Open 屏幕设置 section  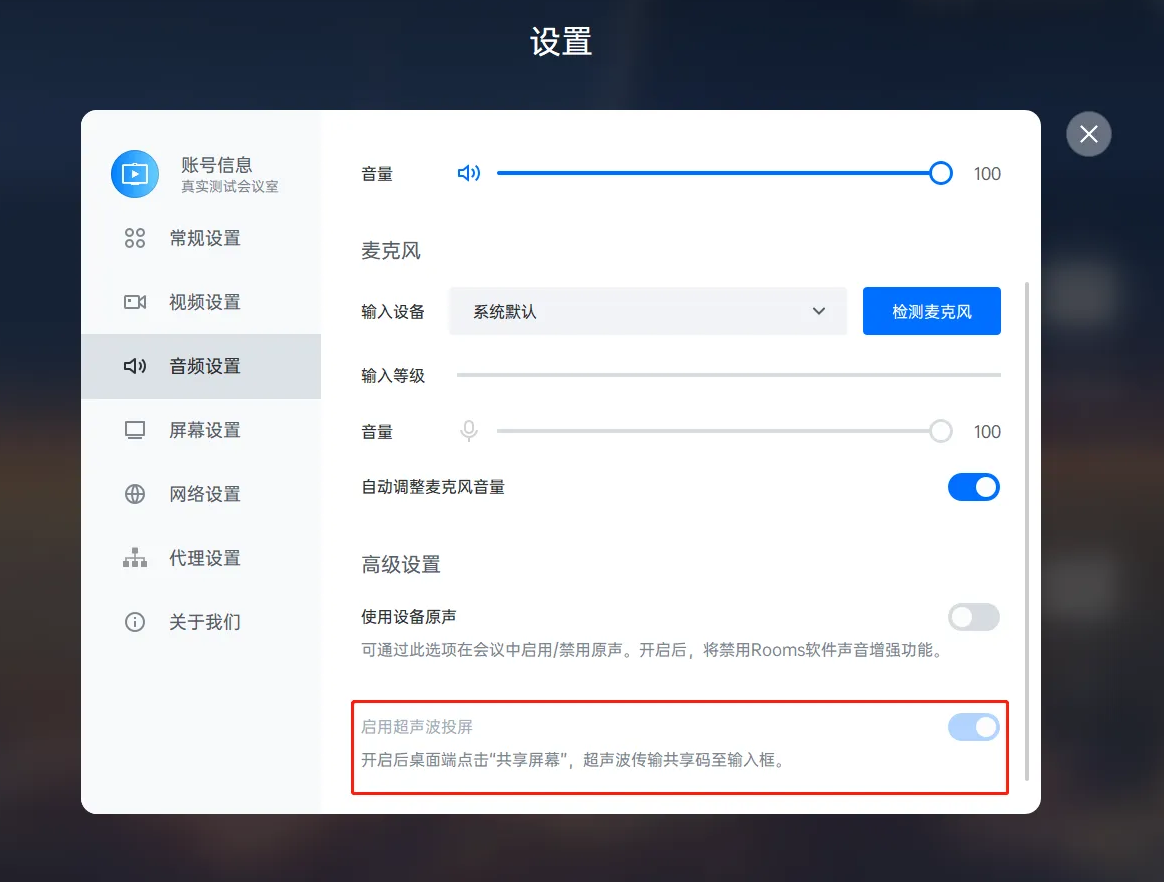coord(201,430)
